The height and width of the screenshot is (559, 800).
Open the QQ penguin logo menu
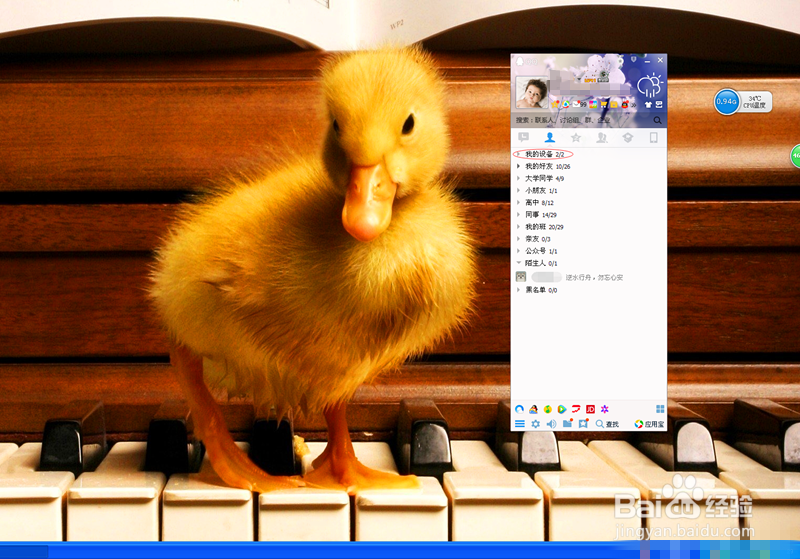(520, 61)
